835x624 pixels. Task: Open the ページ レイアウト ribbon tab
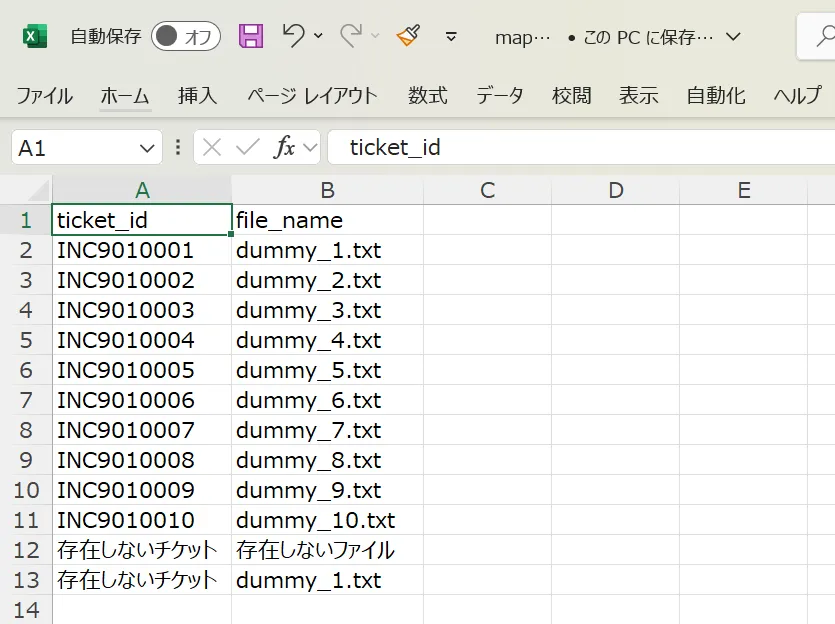pyautogui.click(x=313, y=96)
